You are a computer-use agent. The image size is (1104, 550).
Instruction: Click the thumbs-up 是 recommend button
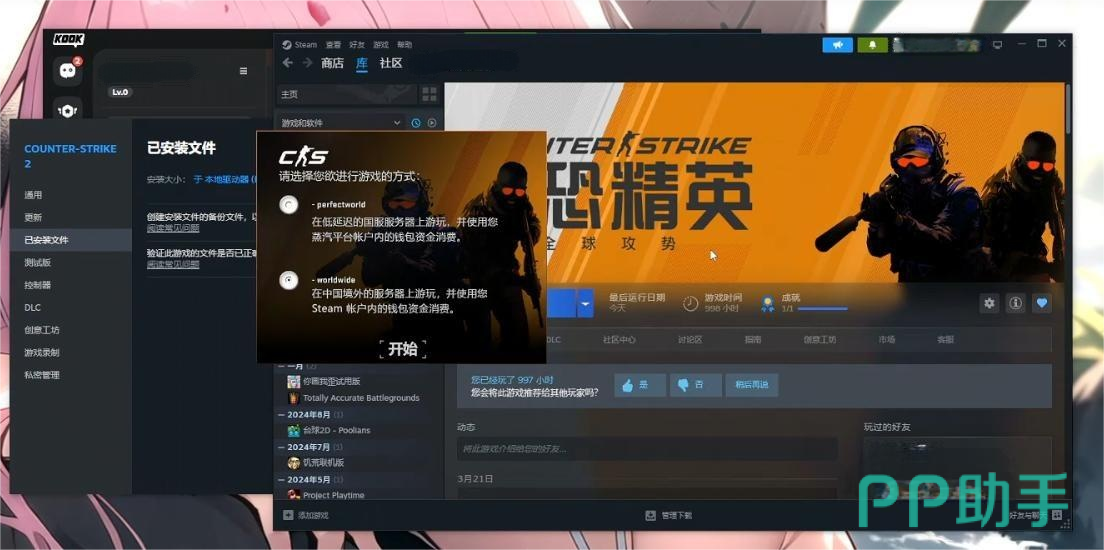coord(640,385)
